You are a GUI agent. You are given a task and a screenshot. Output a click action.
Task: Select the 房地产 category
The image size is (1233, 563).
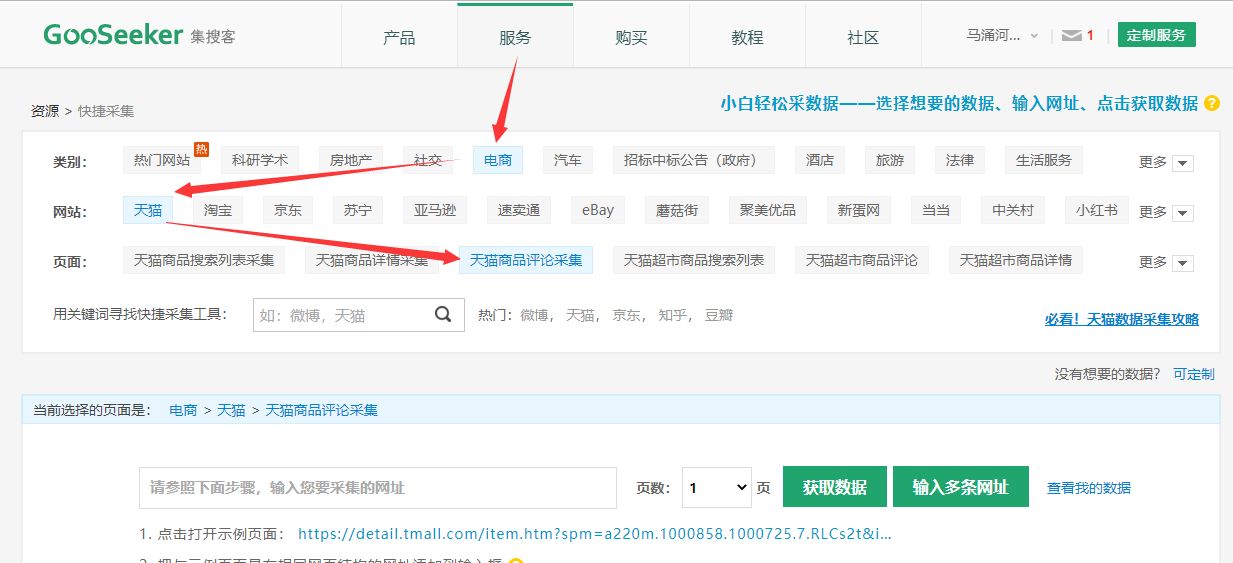tap(351, 160)
